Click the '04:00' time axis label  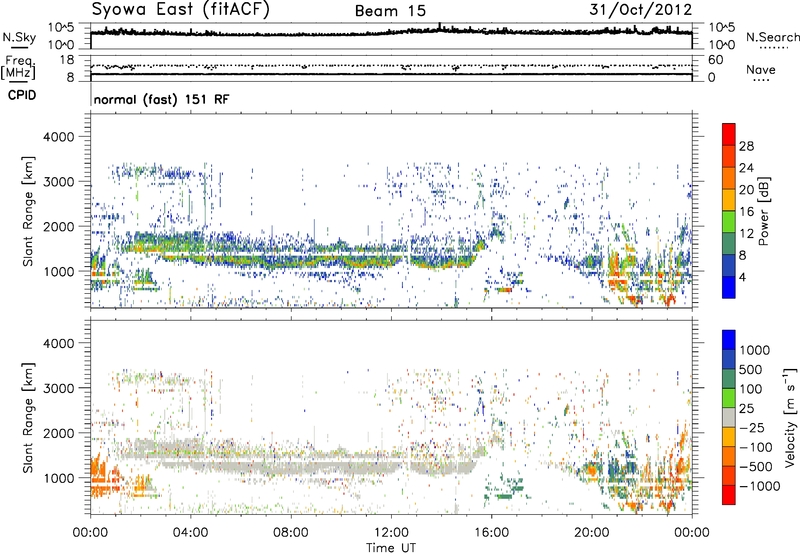pyautogui.click(x=190, y=533)
